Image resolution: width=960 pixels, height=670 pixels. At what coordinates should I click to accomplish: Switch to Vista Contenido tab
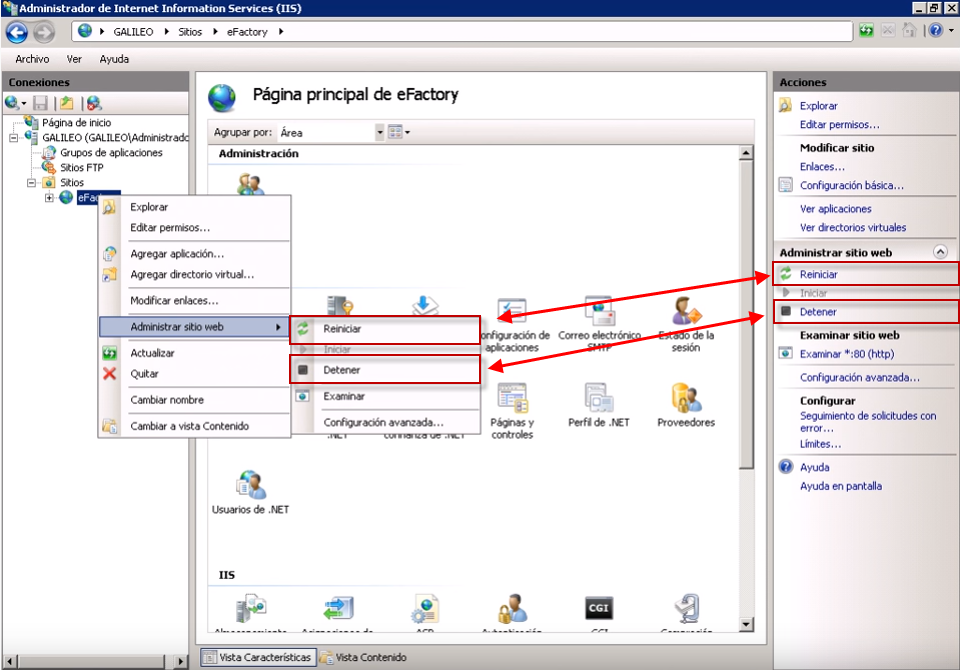point(364,657)
